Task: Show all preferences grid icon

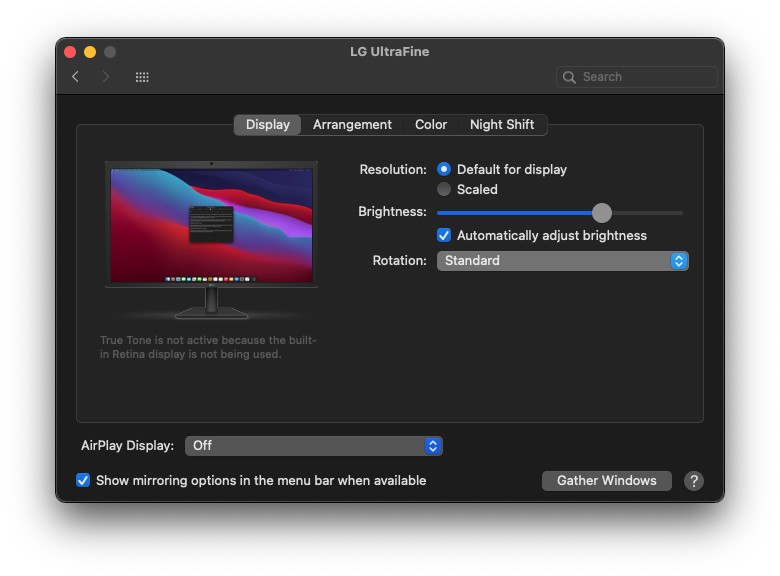Action: (x=142, y=77)
